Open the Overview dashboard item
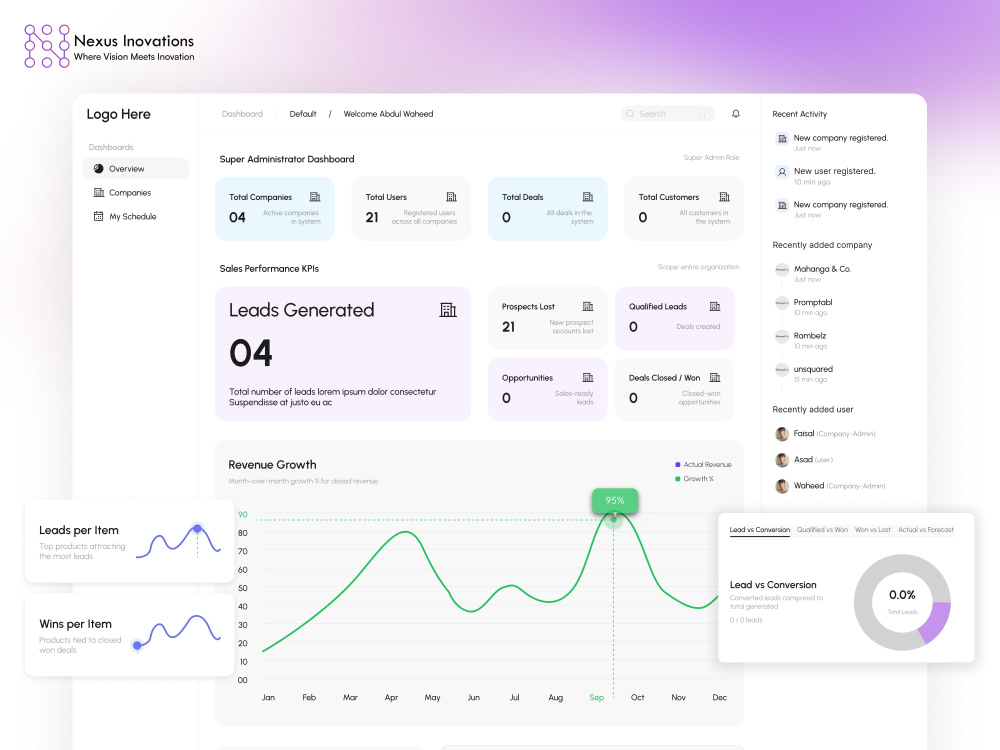Viewport: 1000px width, 750px height. pyautogui.click(x=135, y=168)
